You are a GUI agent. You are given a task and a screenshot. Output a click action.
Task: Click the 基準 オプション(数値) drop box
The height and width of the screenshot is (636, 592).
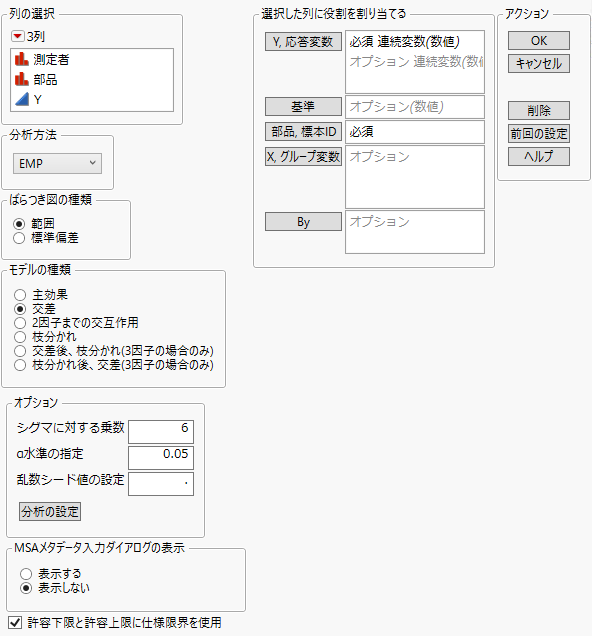click(x=415, y=107)
